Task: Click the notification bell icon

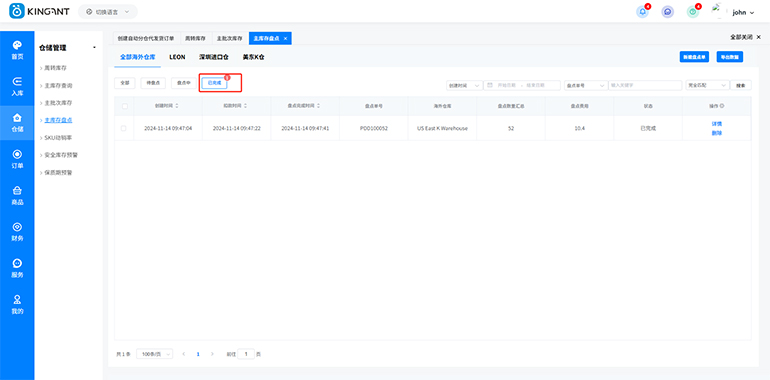Action: point(642,12)
